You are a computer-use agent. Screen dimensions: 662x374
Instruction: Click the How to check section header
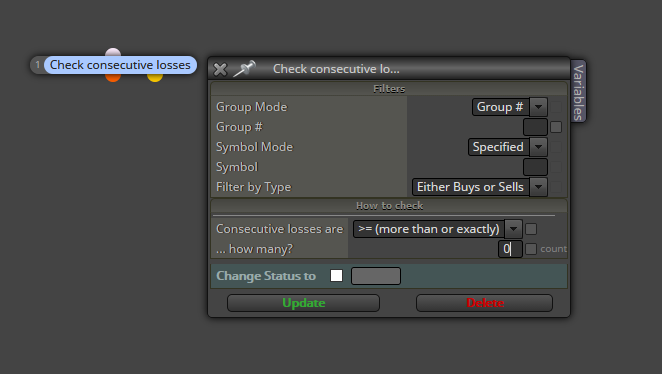[389, 206]
